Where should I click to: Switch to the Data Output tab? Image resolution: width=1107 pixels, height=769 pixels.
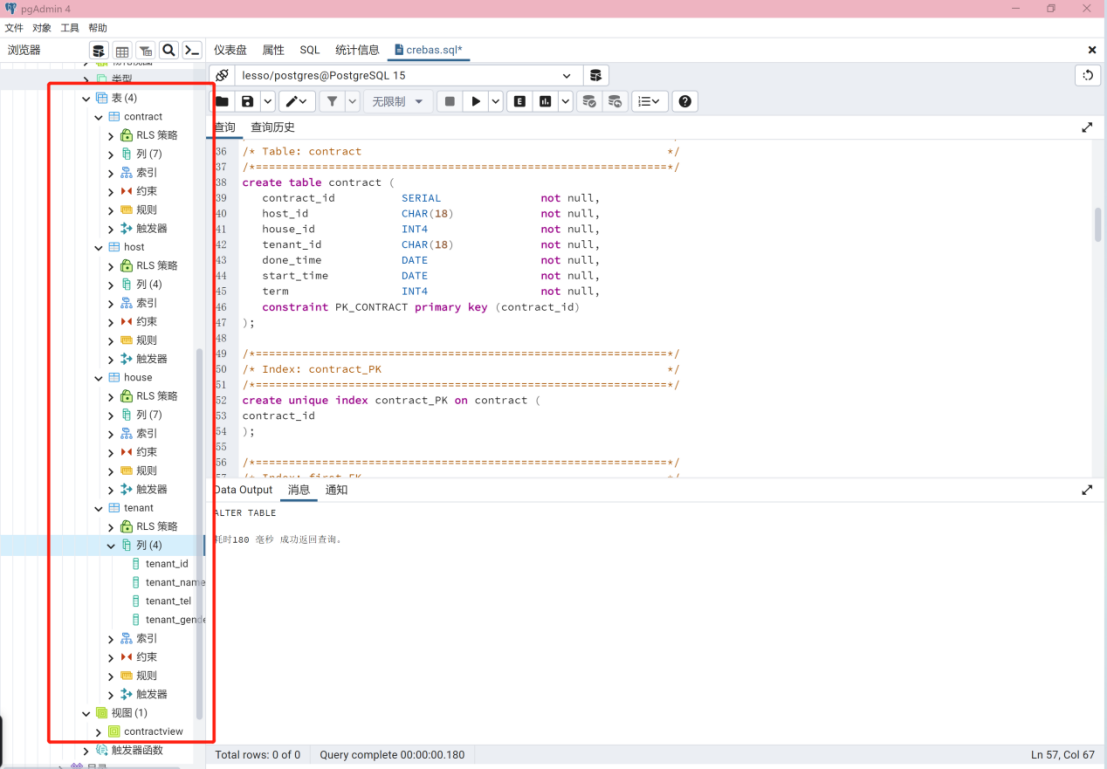pos(243,490)
